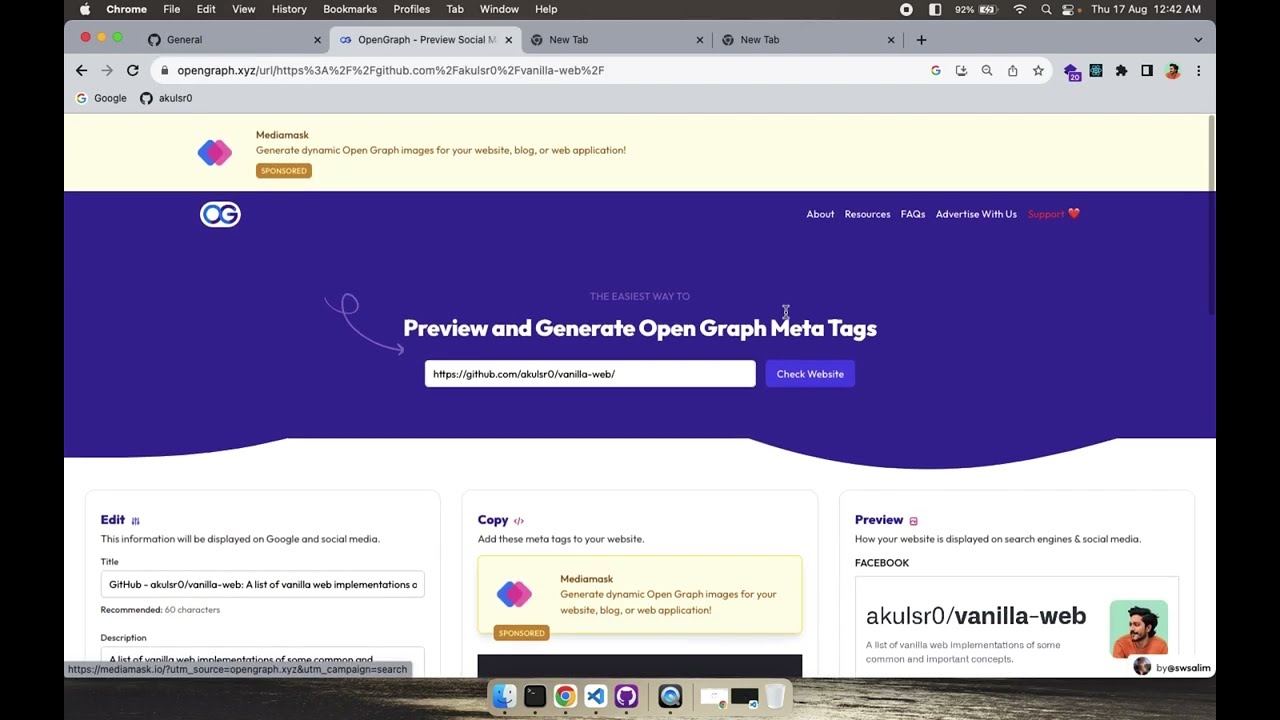Open Finder from the Dock

[x=505, y=696]
